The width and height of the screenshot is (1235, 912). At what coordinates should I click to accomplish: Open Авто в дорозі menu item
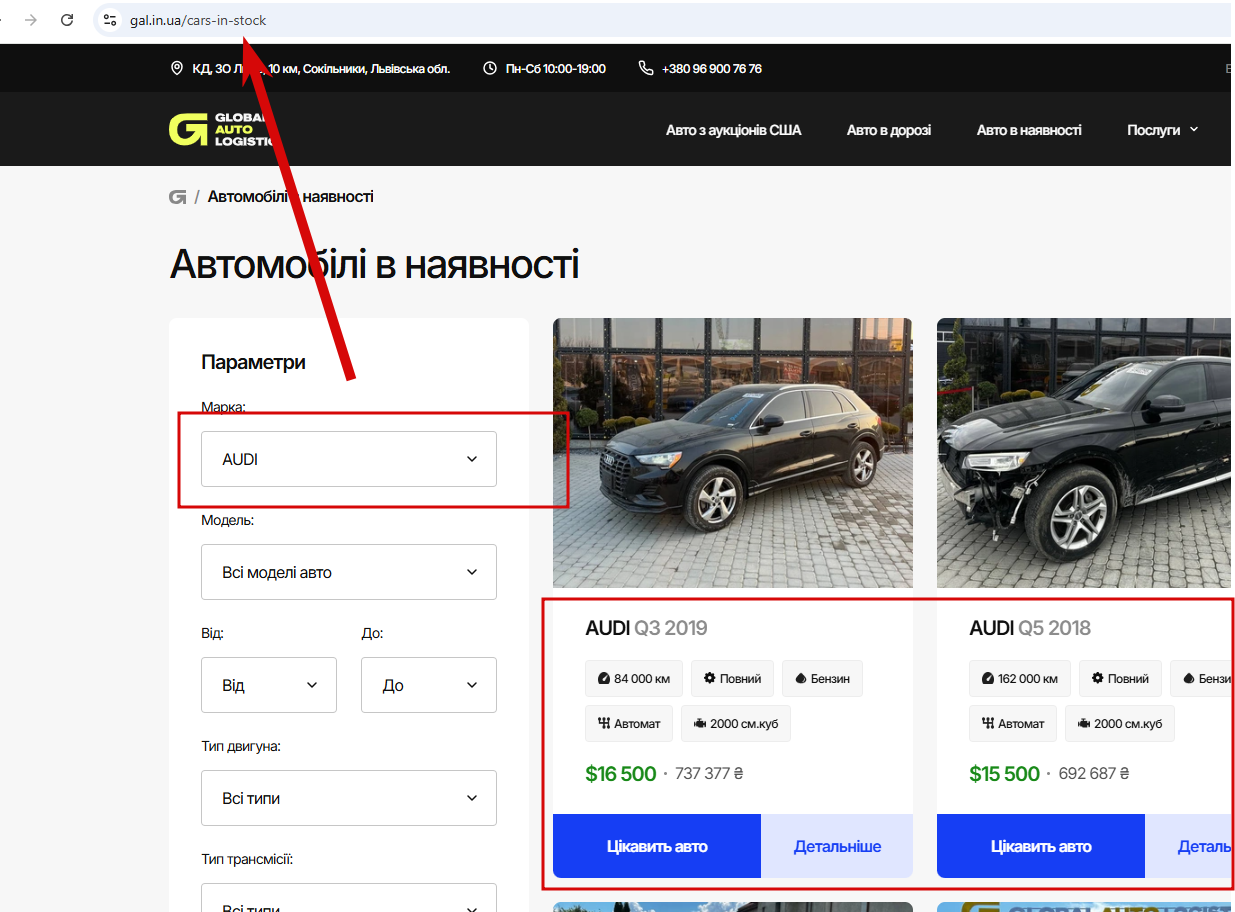tap(889, 130)
